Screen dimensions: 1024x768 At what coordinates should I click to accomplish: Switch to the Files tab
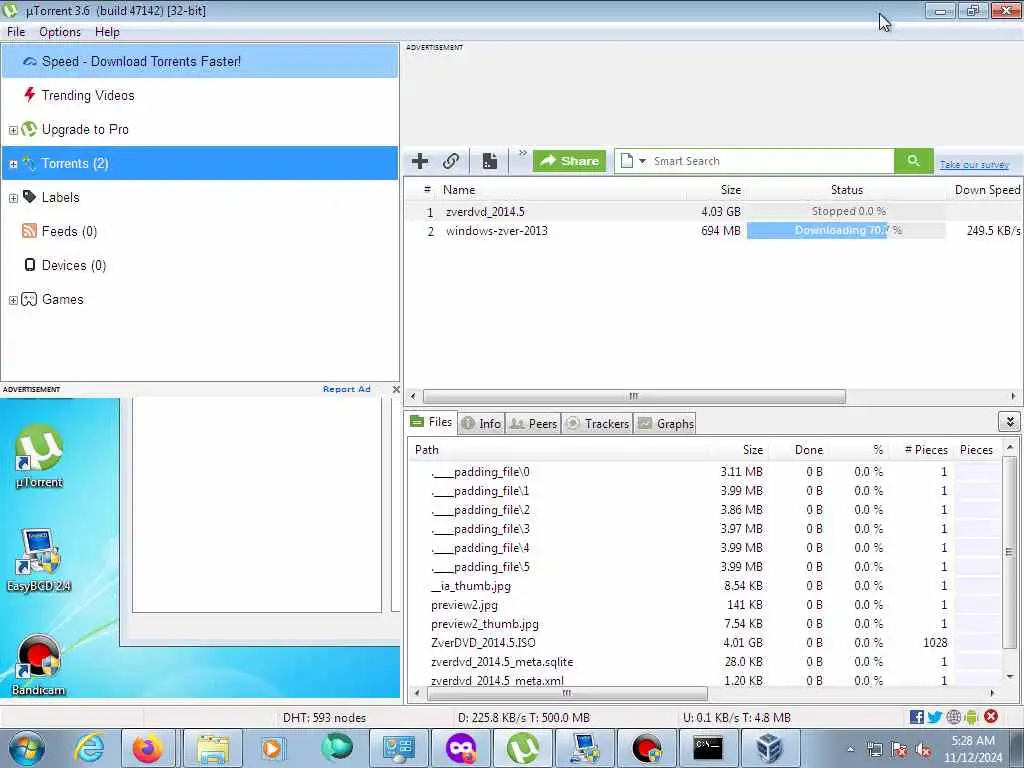(x=431, y=423)
